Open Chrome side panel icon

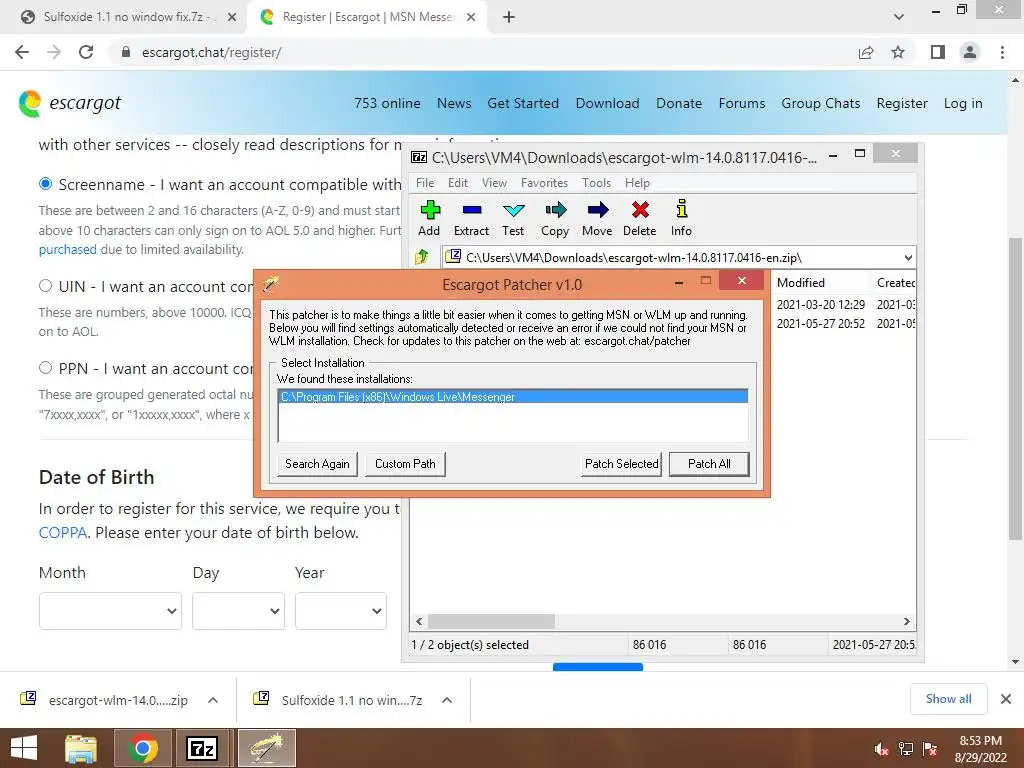point(938,52)
